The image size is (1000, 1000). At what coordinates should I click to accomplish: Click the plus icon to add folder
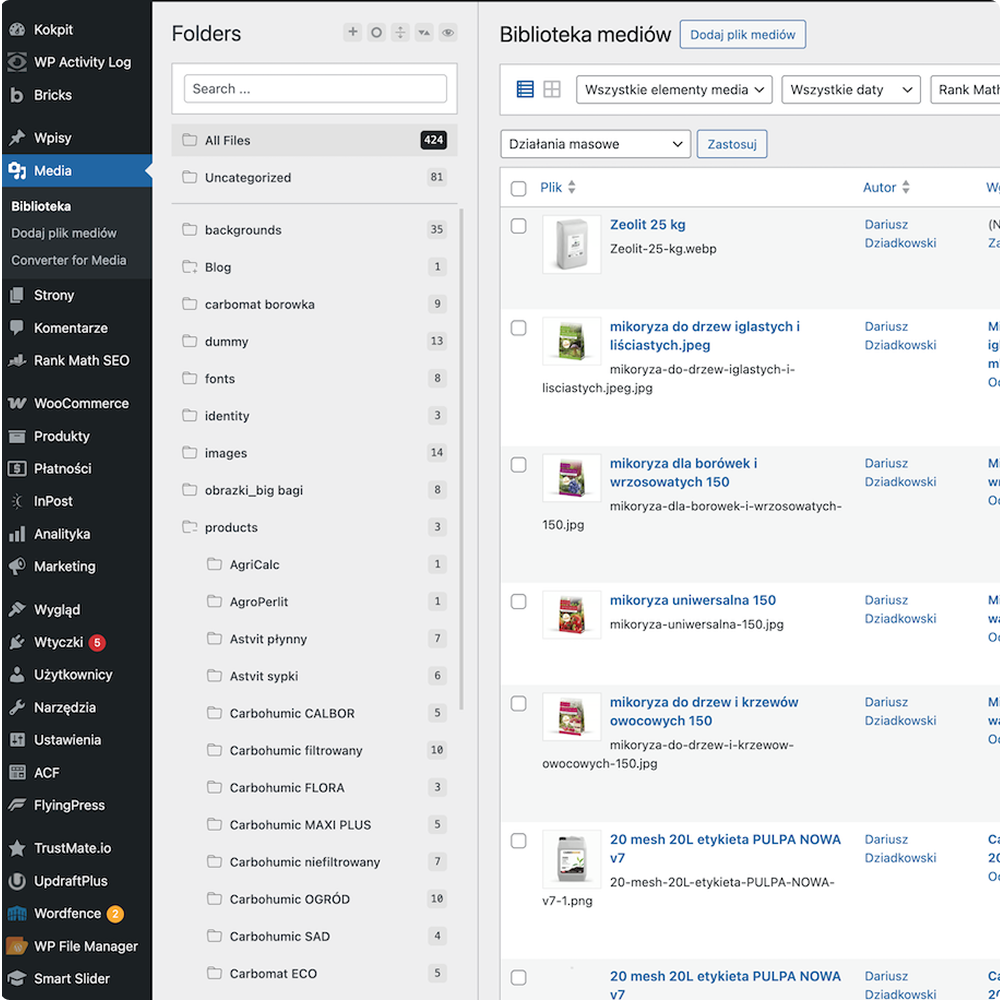(352, 33)
